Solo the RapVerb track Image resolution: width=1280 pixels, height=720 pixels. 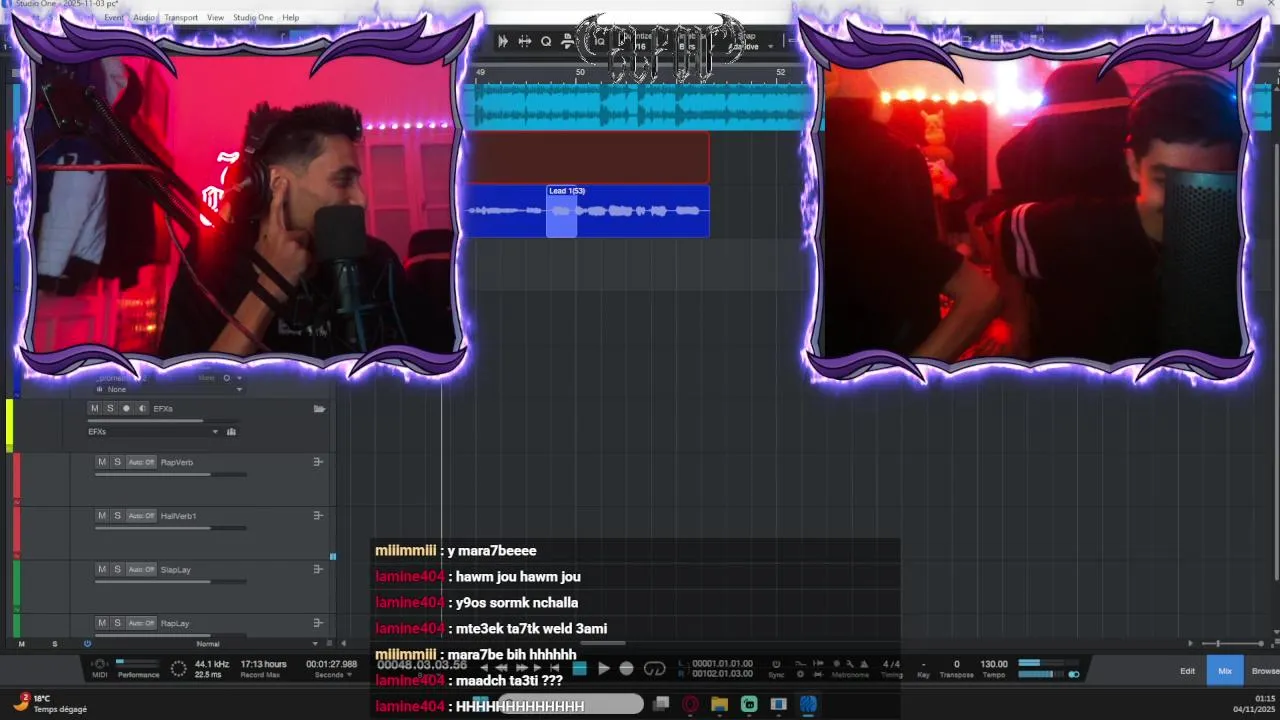pyautogui.click(x=117, y=462)
